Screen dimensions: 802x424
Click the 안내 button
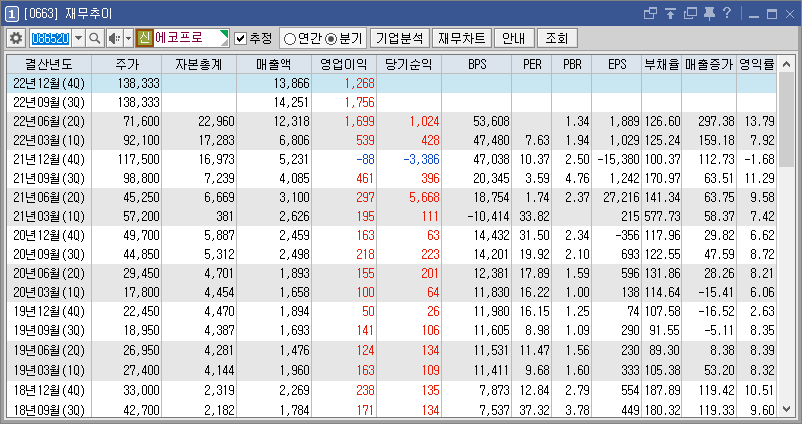pyautogui.click(x=515, y=38)
